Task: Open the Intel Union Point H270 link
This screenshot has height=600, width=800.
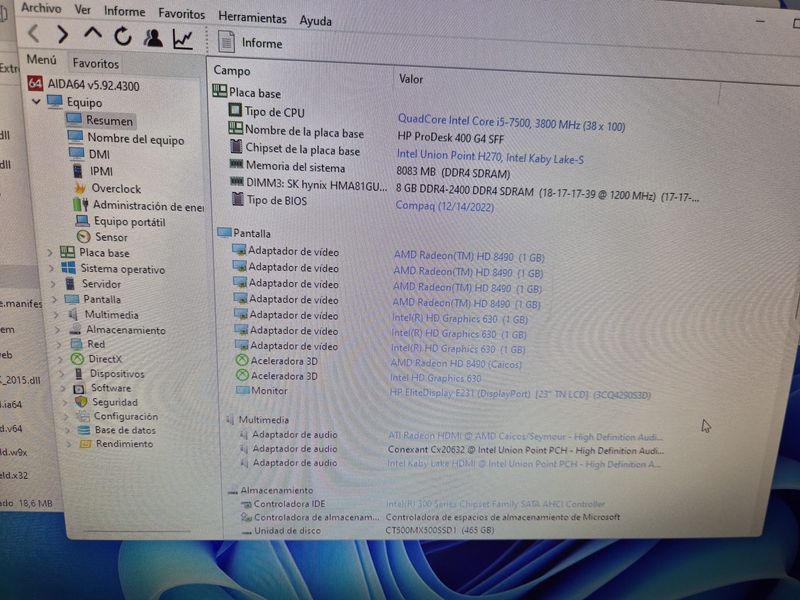Action: pos(490,157)
